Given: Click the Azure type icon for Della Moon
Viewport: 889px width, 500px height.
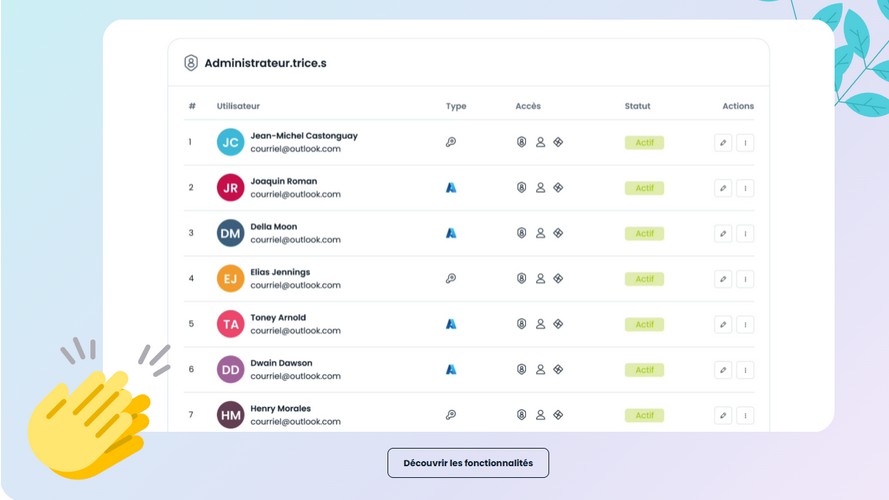Looking at the screenshot, I should coord(451,233).
